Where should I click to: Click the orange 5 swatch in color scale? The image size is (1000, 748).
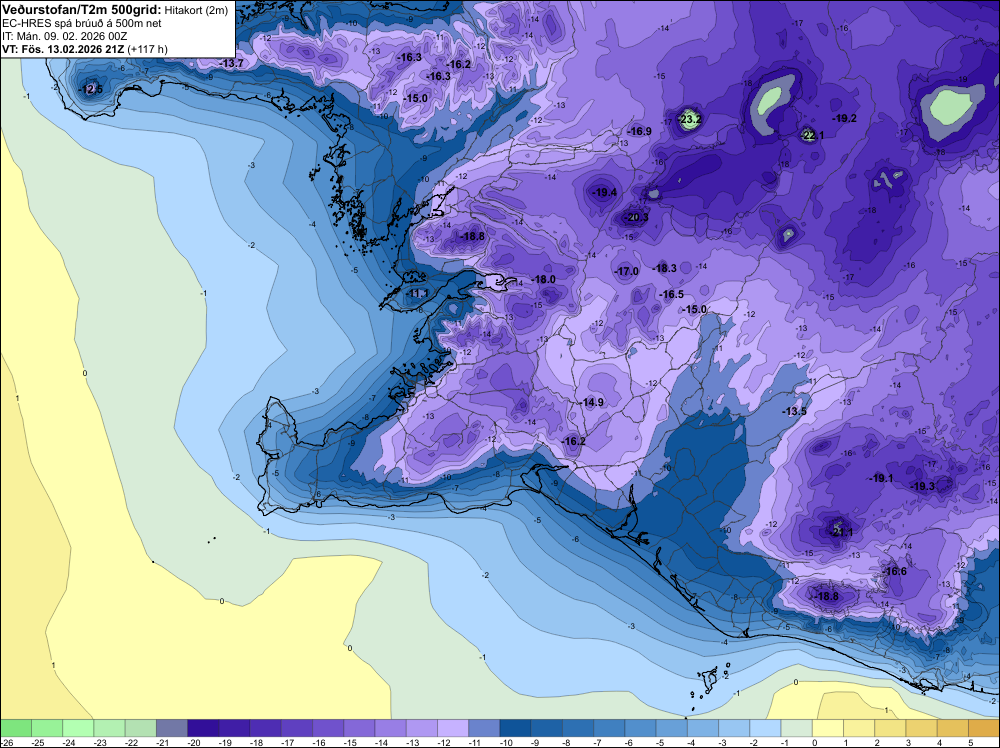point(985,728)
